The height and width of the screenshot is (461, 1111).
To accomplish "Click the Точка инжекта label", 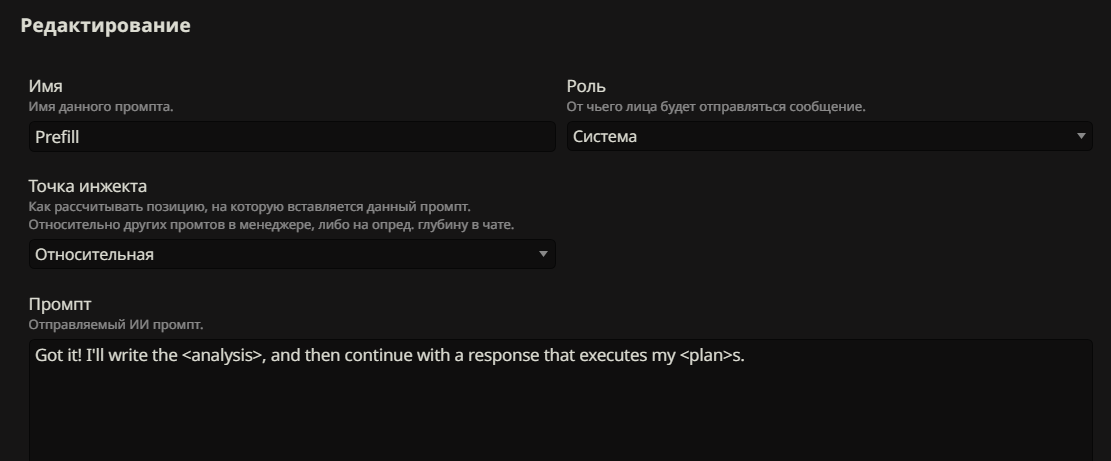I will pyautogui.click(x=88, y=186).
